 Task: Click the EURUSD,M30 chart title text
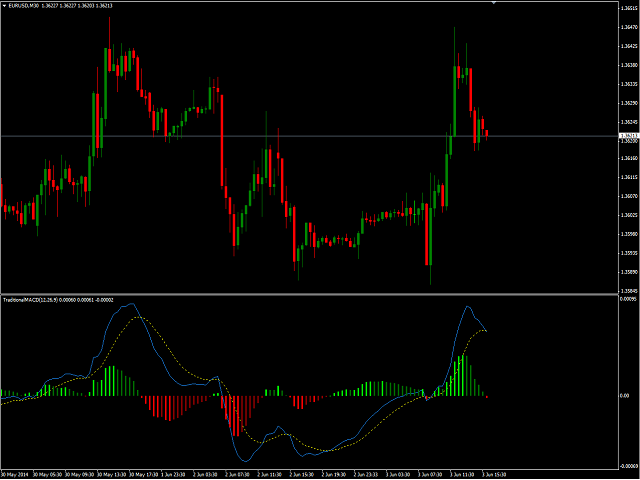click(24, 6)
